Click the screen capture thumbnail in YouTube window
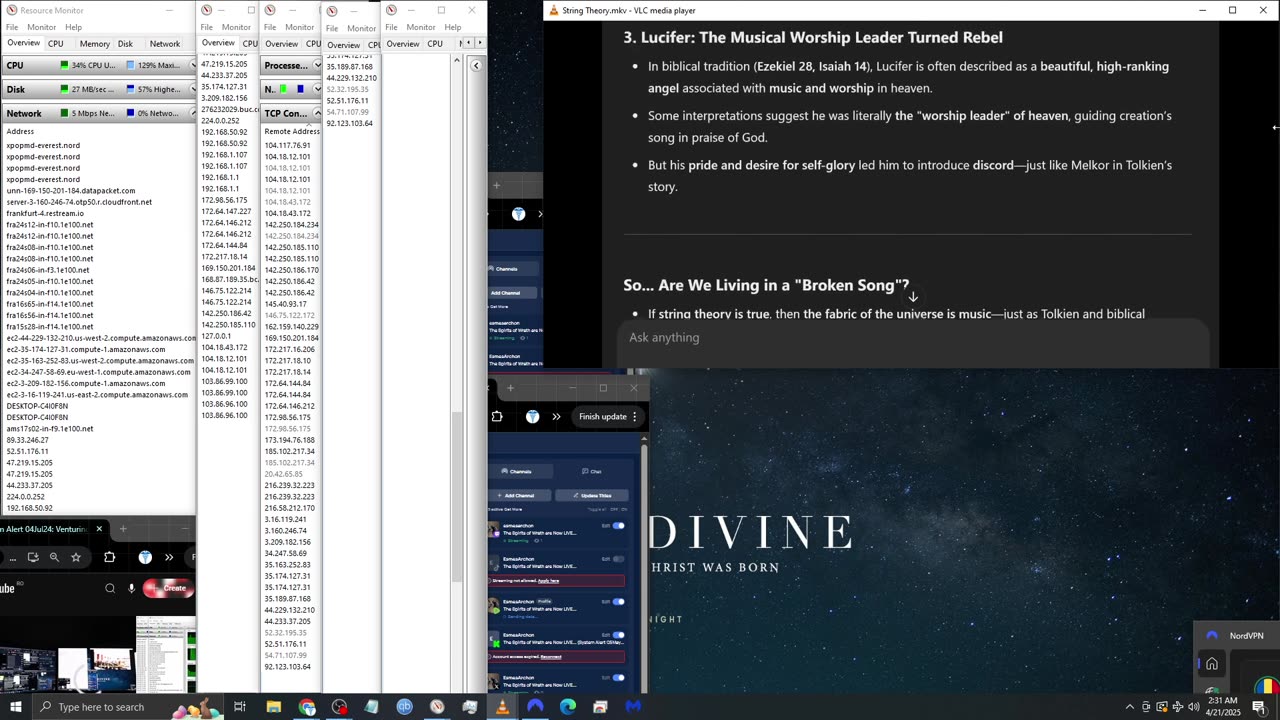Image resolution: width=1280 pixels, height=720 pixels. click(166, 654)
